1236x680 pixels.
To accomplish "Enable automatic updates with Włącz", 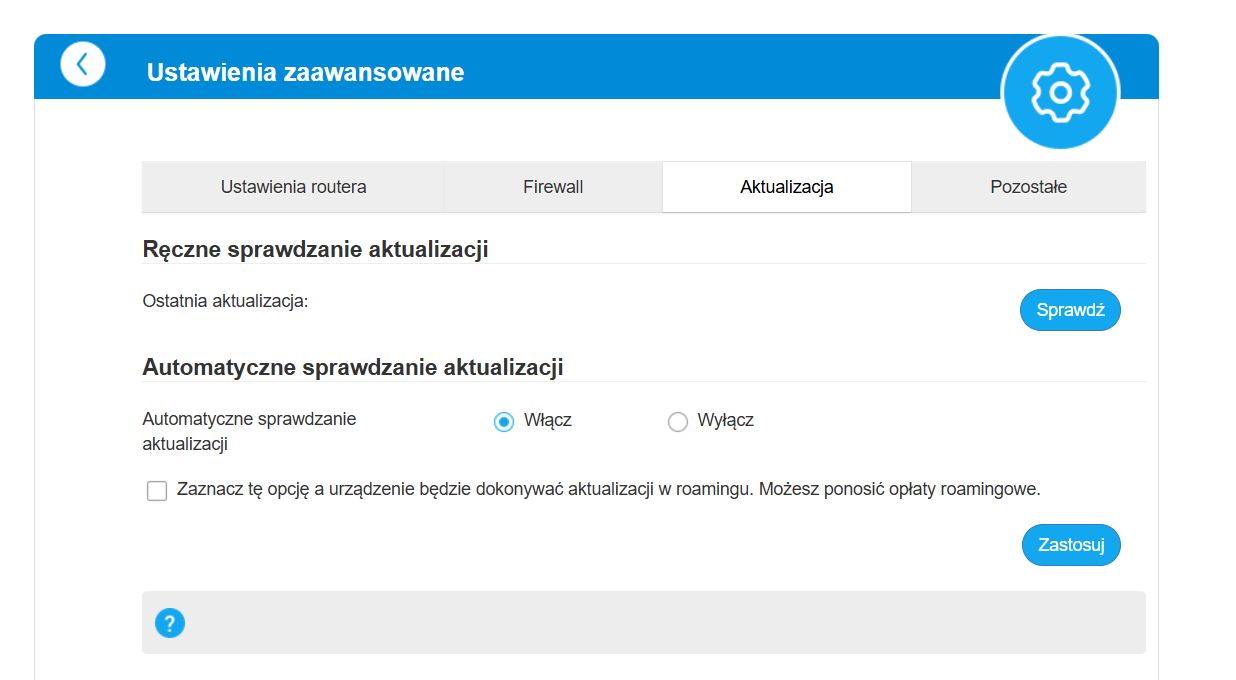I will pyautogui.click(x=505, y=421).
